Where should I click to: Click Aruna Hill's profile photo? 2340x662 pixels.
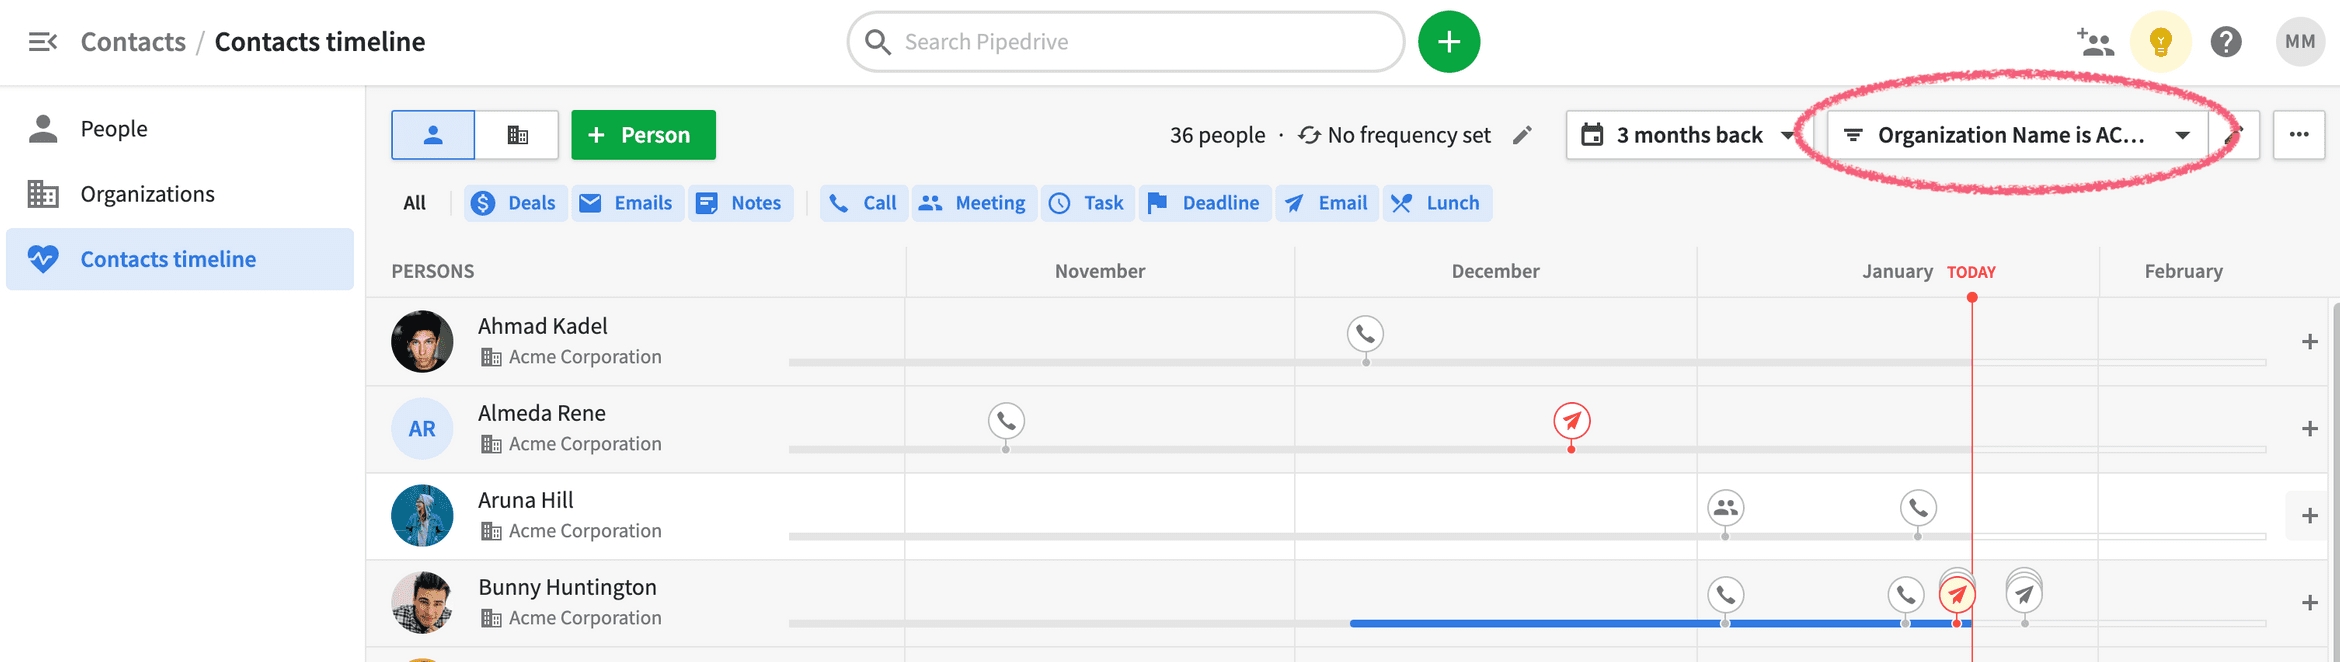pyautogui.click(x=422, y=516)
